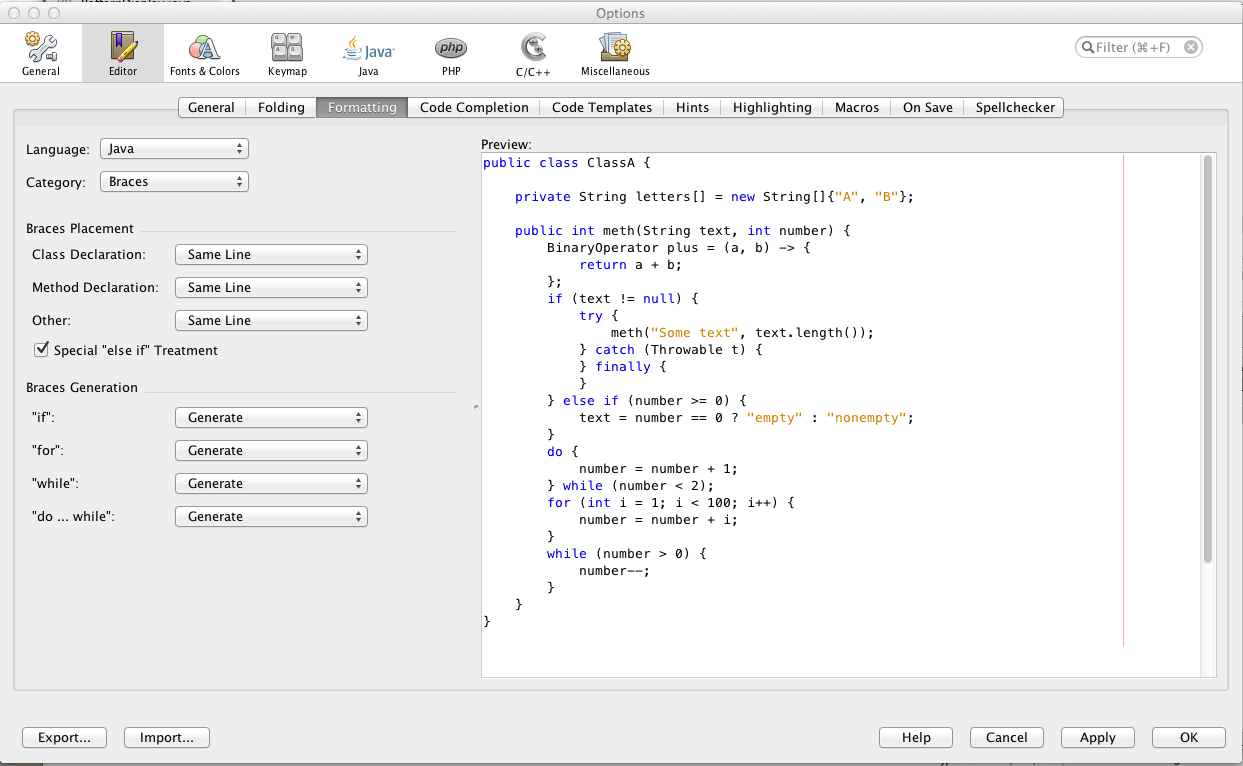Select the Editor options icon
The width and height of the screenshot is (1243, 766).
pos(123,53)
